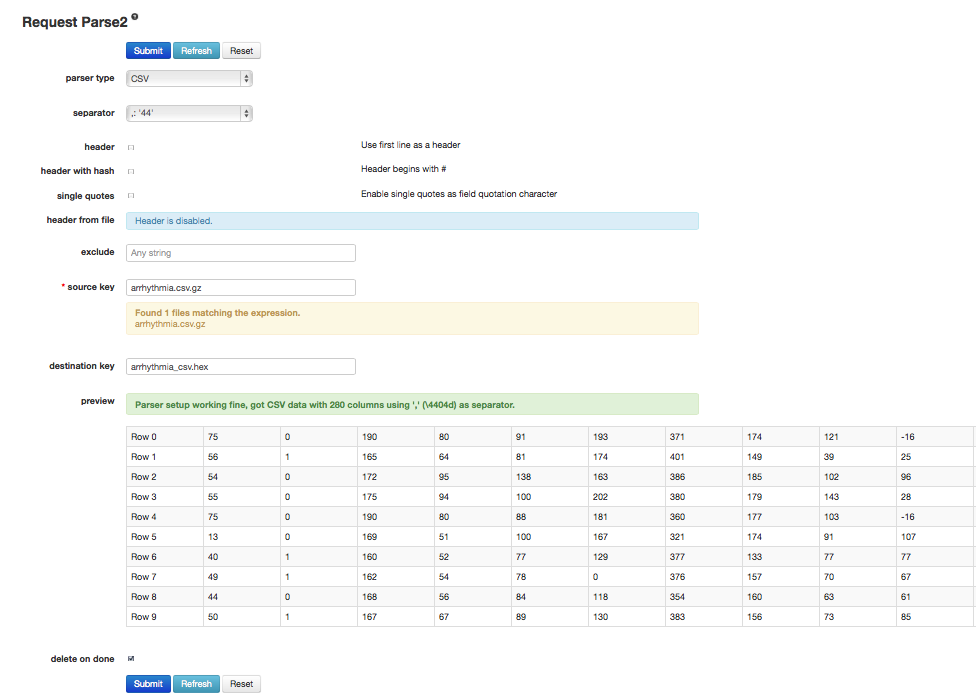The width and height of the screenshot is (976, 699).
Task: Click the source key field containing arrhythmia.csv.gz
Action: (240, 287)
